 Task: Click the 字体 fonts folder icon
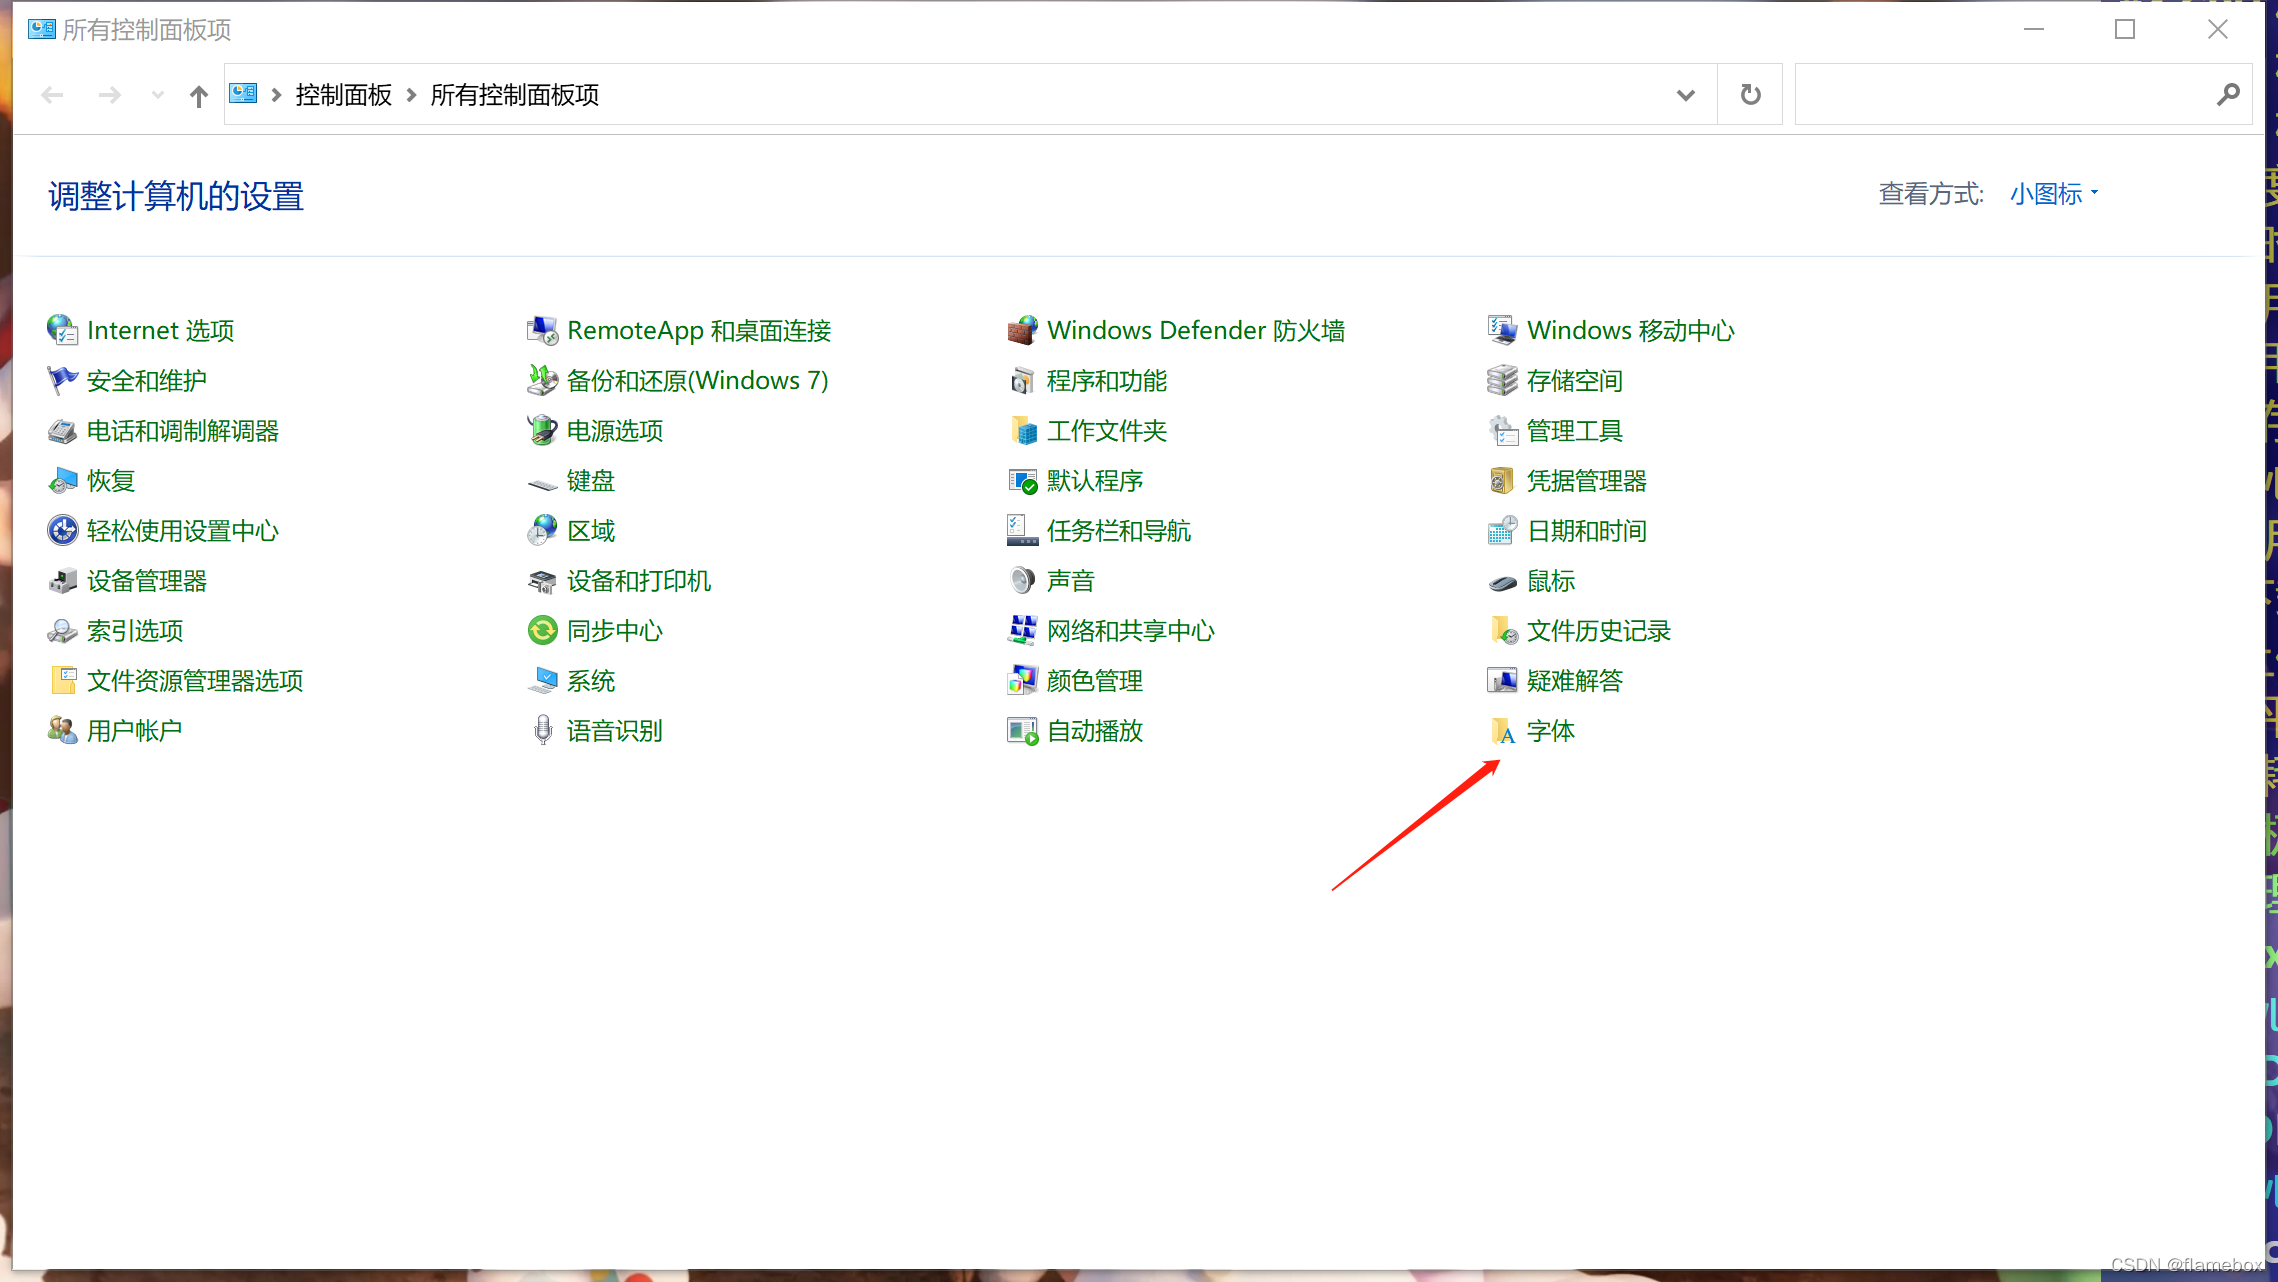[1502, 731]
